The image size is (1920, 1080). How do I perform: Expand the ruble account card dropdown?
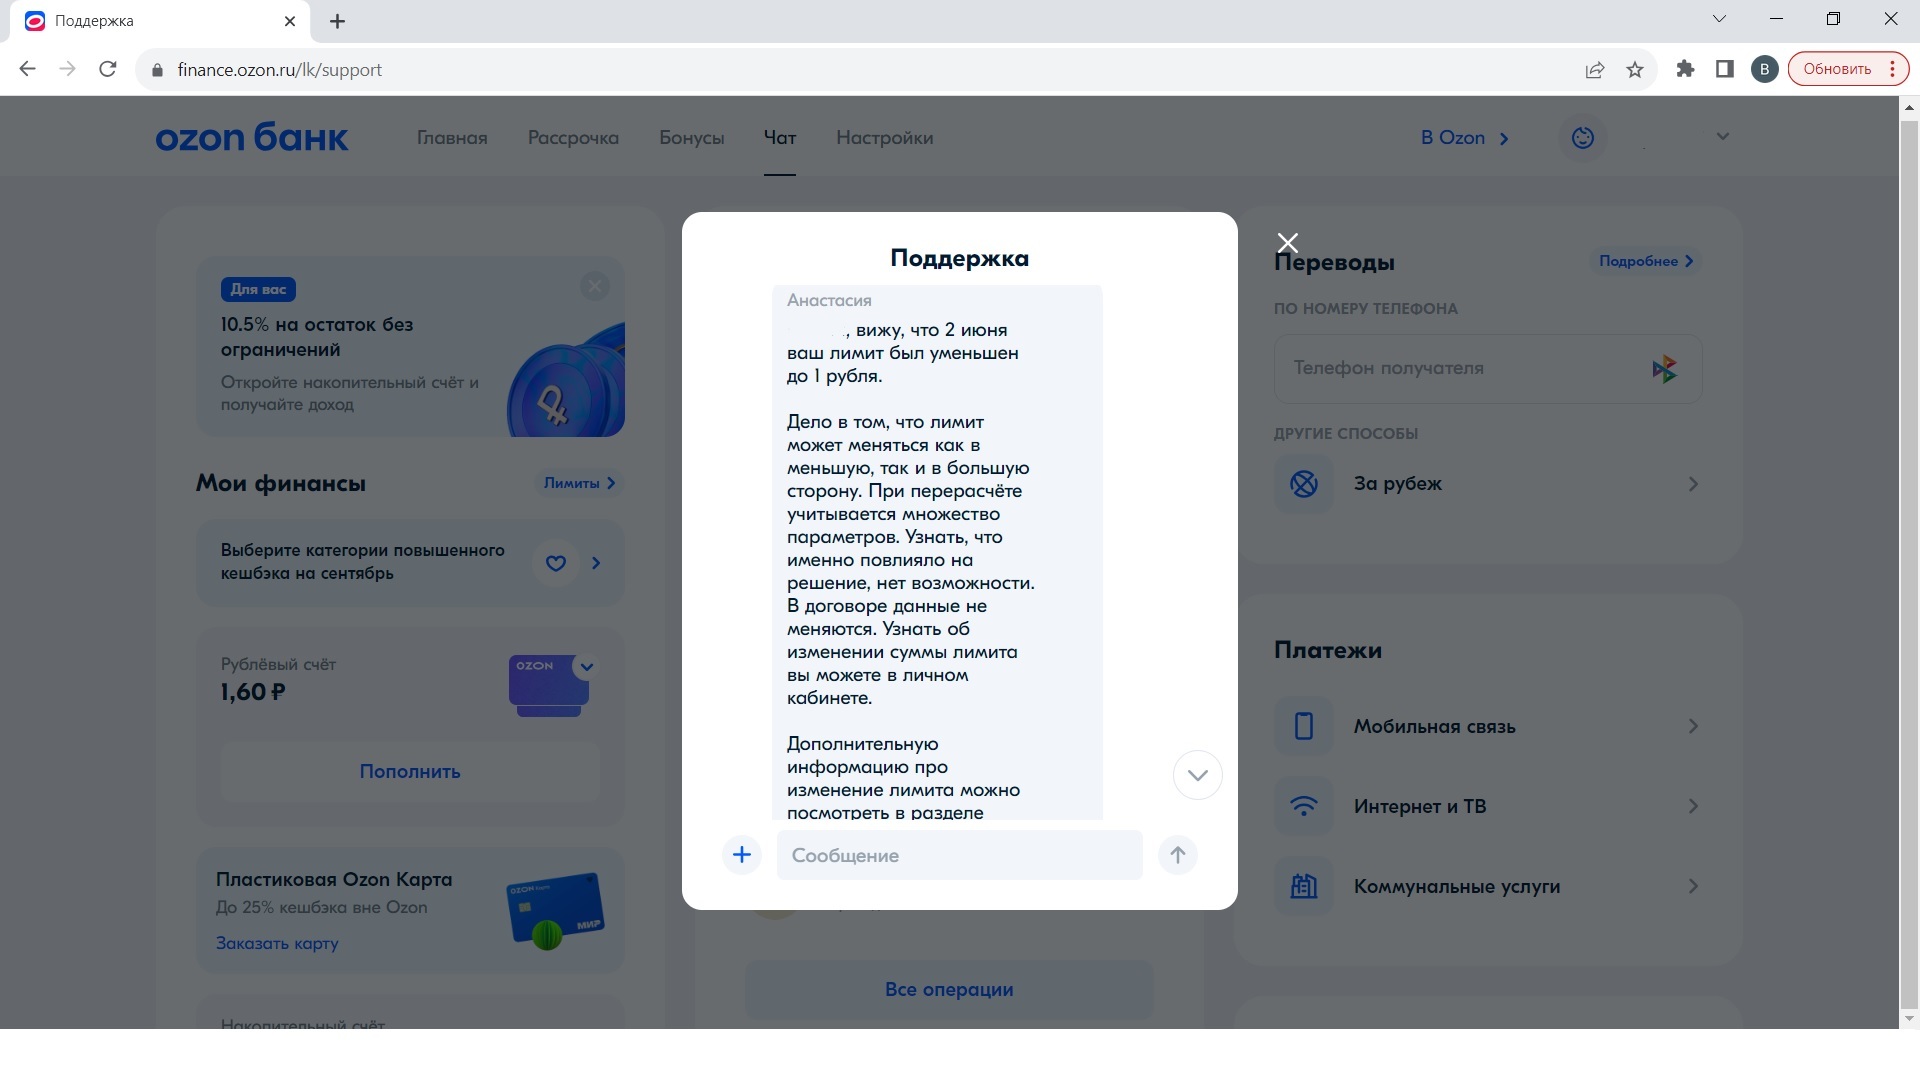[x=587, y=667]
